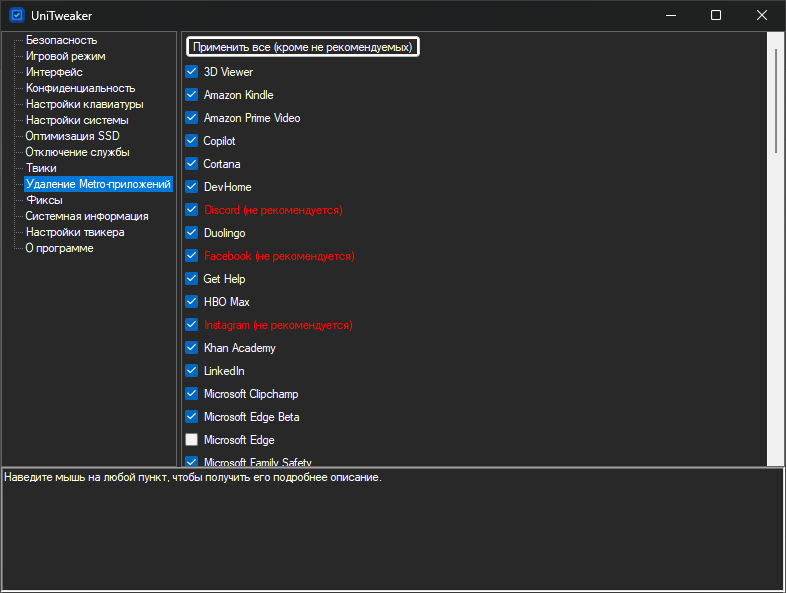Viewport: 786px width, 593px height.
Task: Click the vertical scrollbar of apps list
Action: (x=776, y=100)
